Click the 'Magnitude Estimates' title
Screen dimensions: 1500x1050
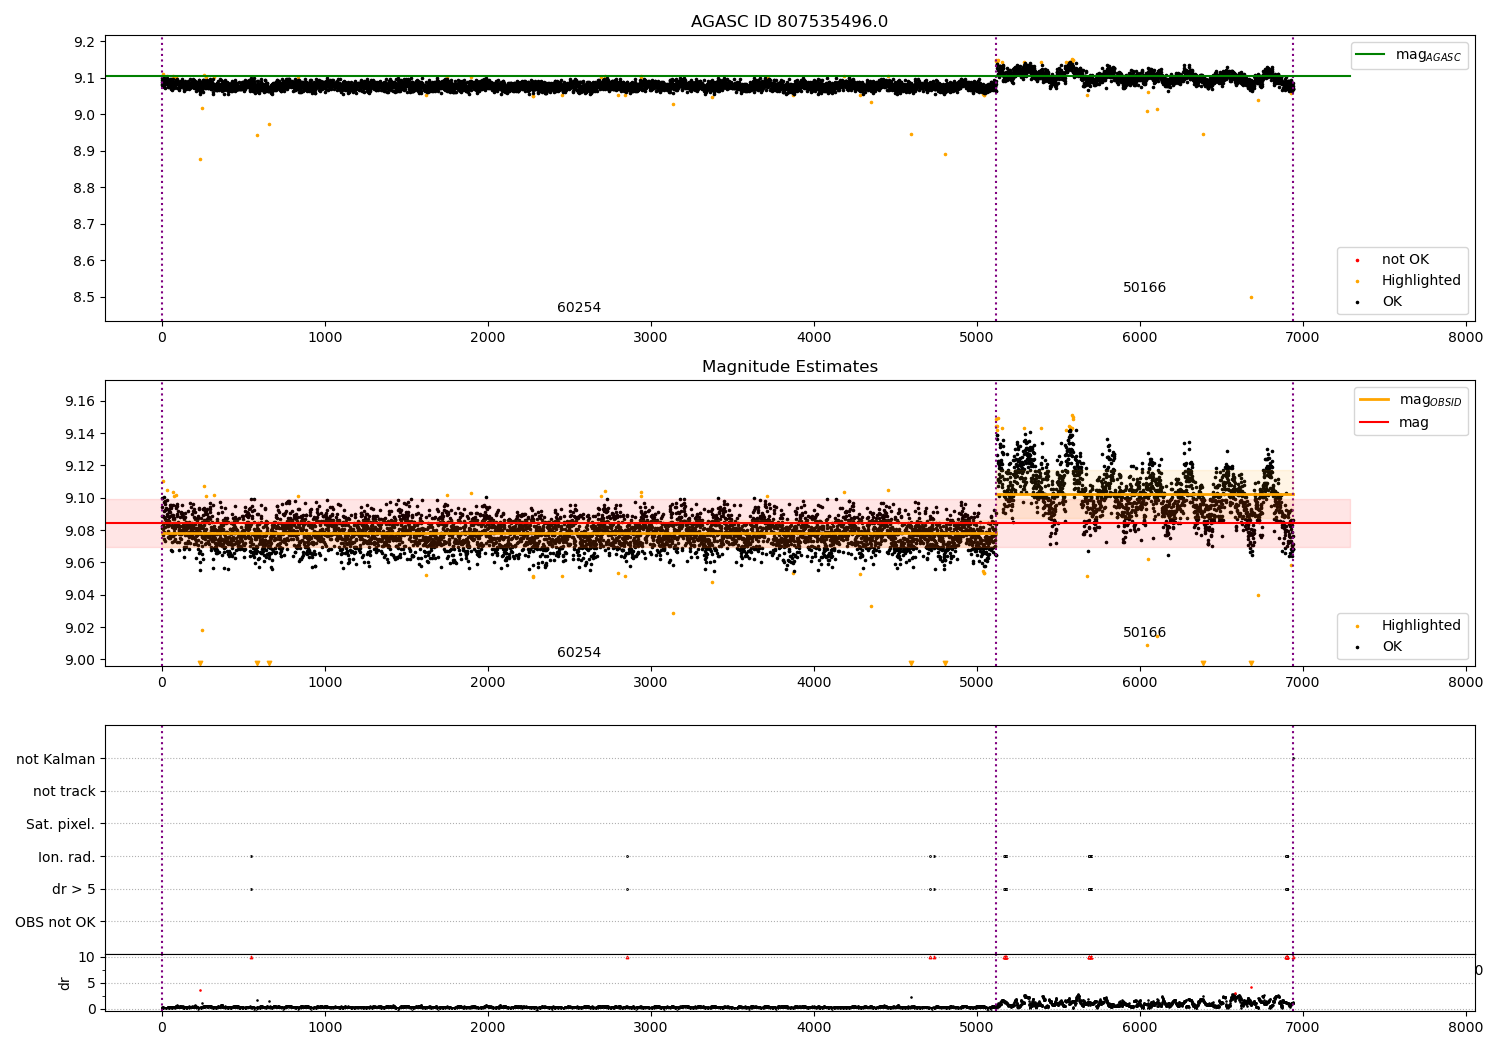click(x=789, y=367)
